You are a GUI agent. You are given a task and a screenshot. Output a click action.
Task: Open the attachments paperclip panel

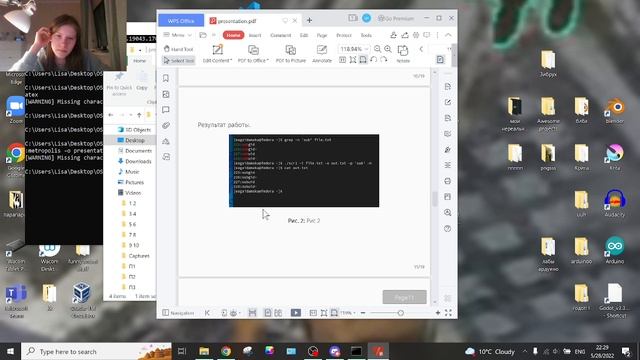point(166,125)
